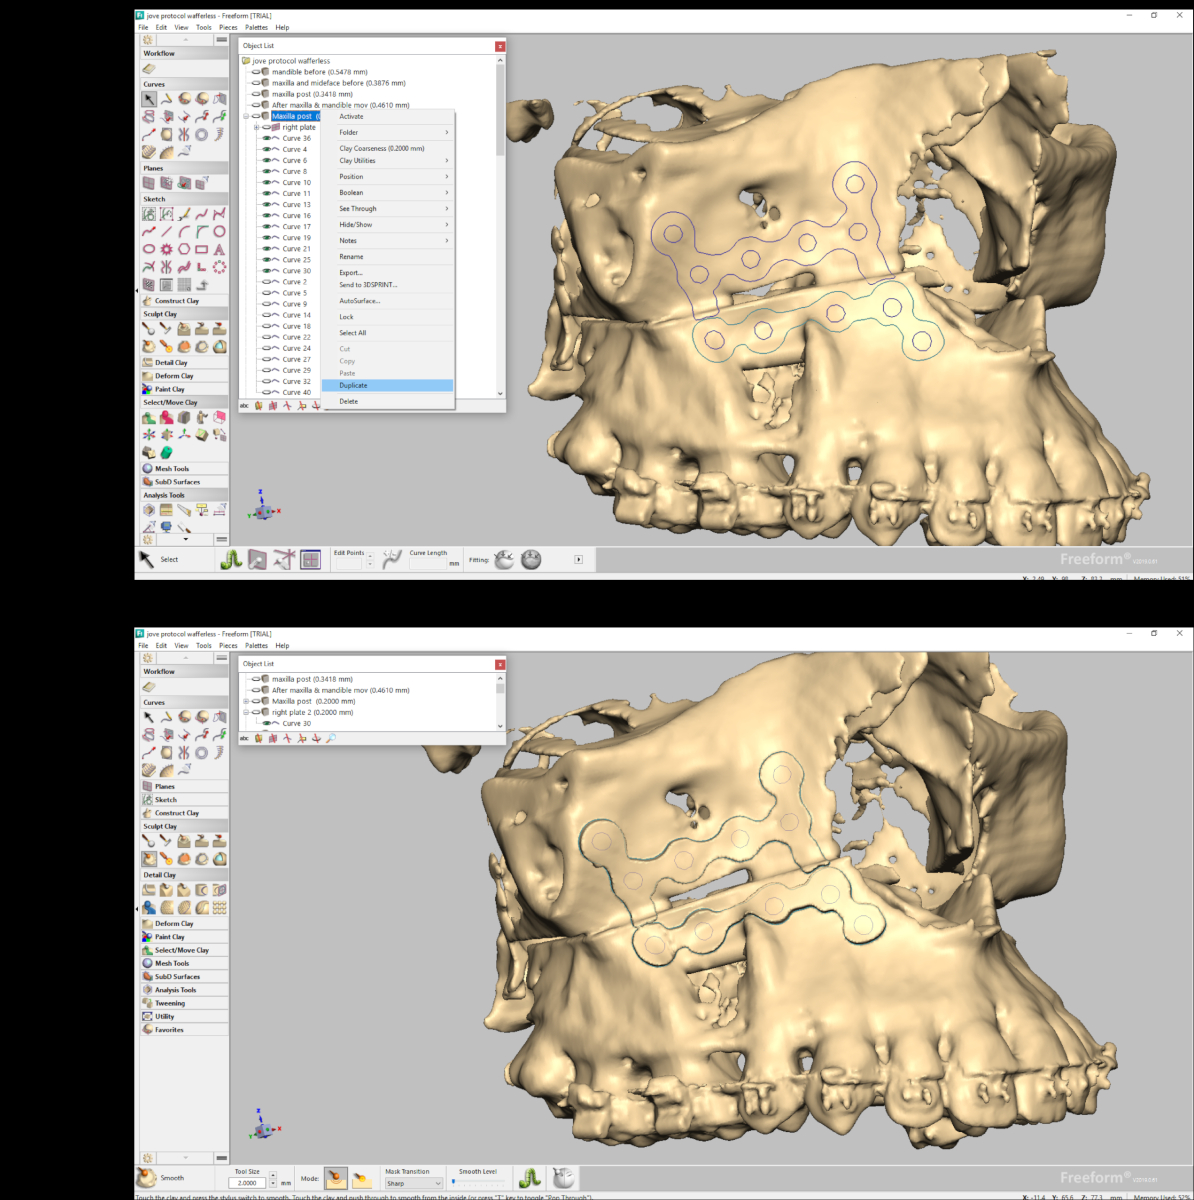
Task: Select the Rectangle sketch tool
Action: click(x=202, y=249)
